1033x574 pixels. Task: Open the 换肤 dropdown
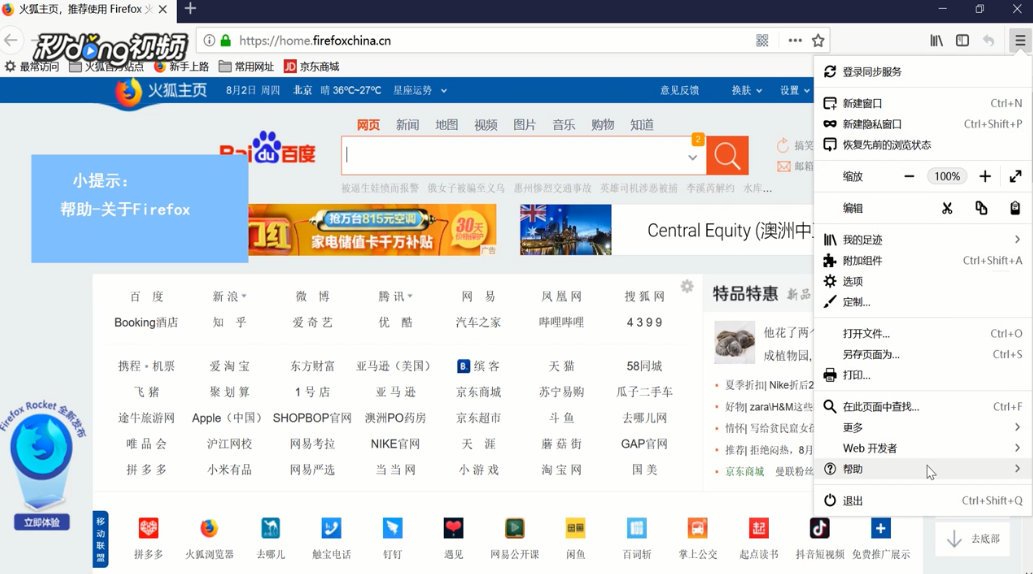pos(746,90)
